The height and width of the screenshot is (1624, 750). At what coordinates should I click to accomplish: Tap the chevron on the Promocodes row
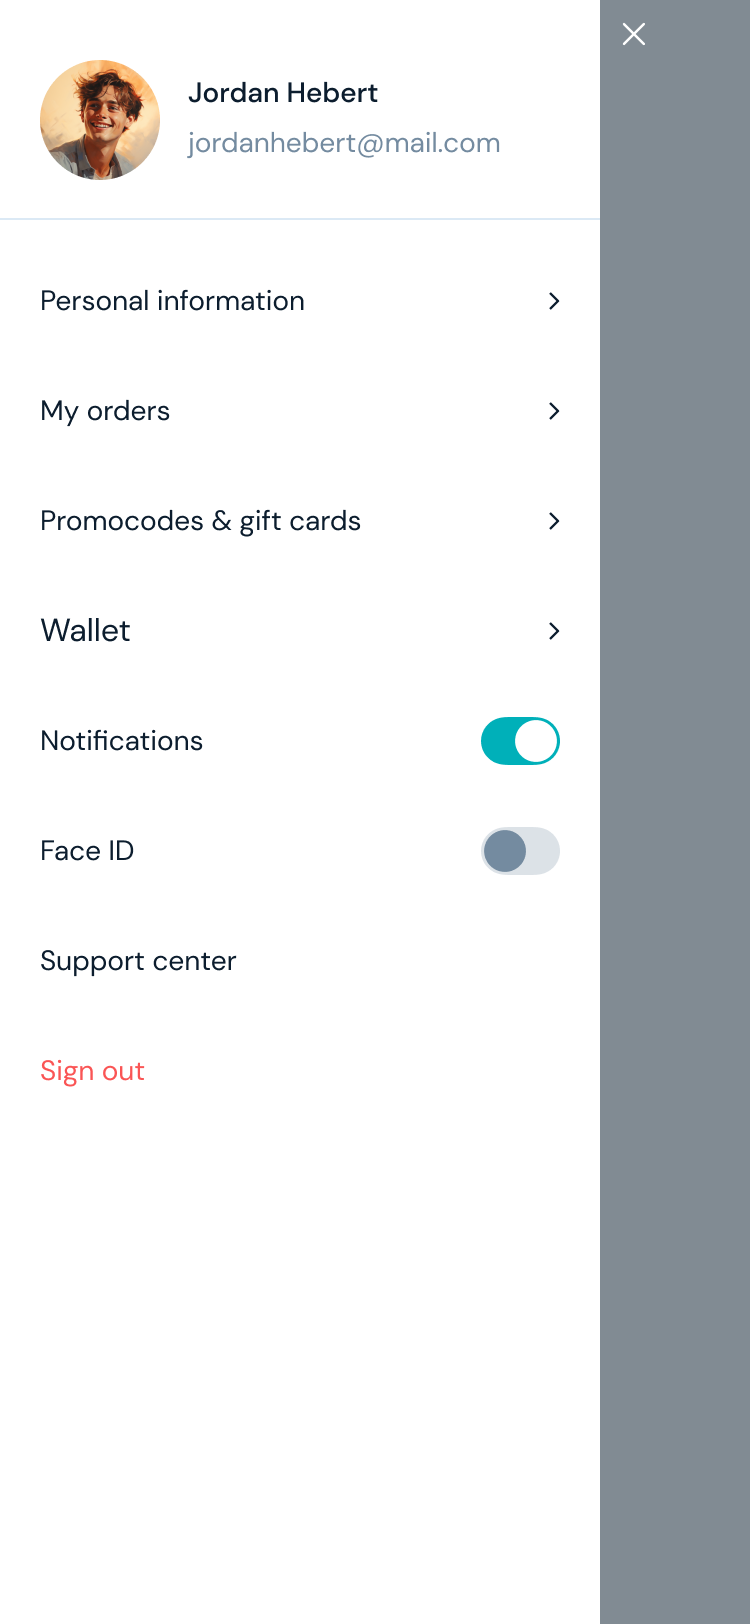pyautogui.click(x=554, y=521)
